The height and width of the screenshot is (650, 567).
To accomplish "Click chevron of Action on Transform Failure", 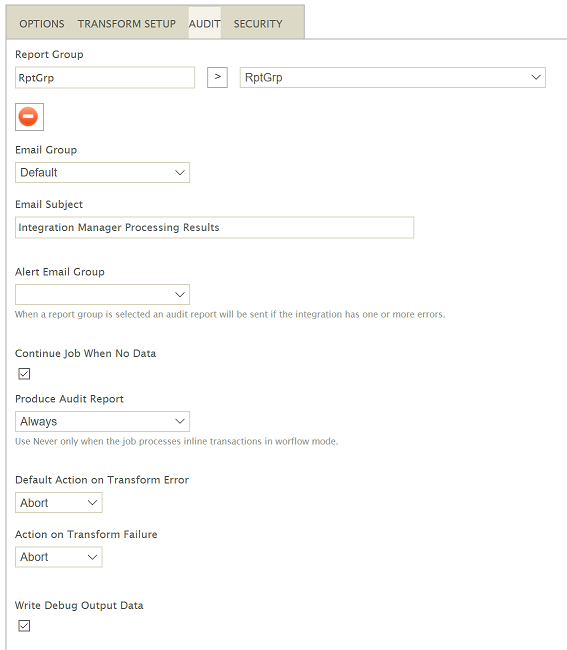I will click(x=92, y=557).
